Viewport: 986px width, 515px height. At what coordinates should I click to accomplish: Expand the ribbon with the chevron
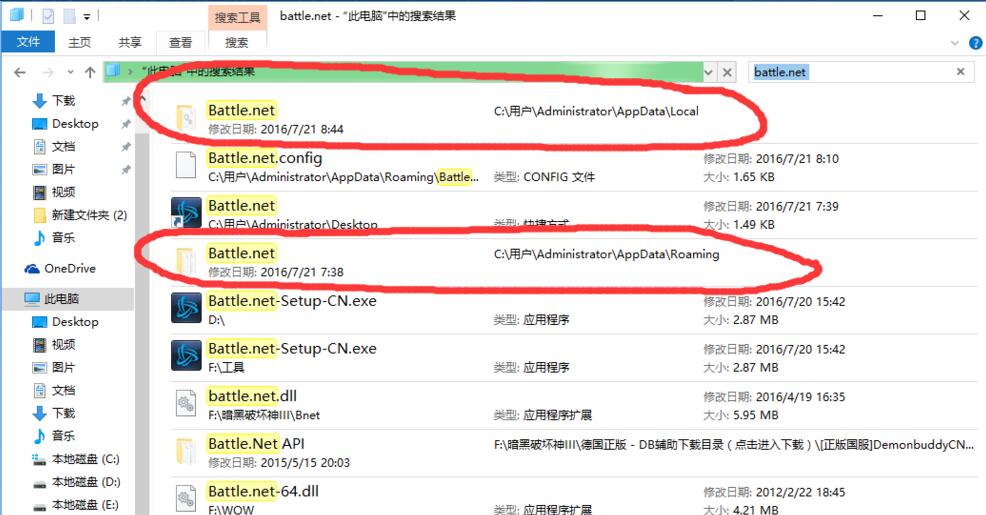click(955, 43)
